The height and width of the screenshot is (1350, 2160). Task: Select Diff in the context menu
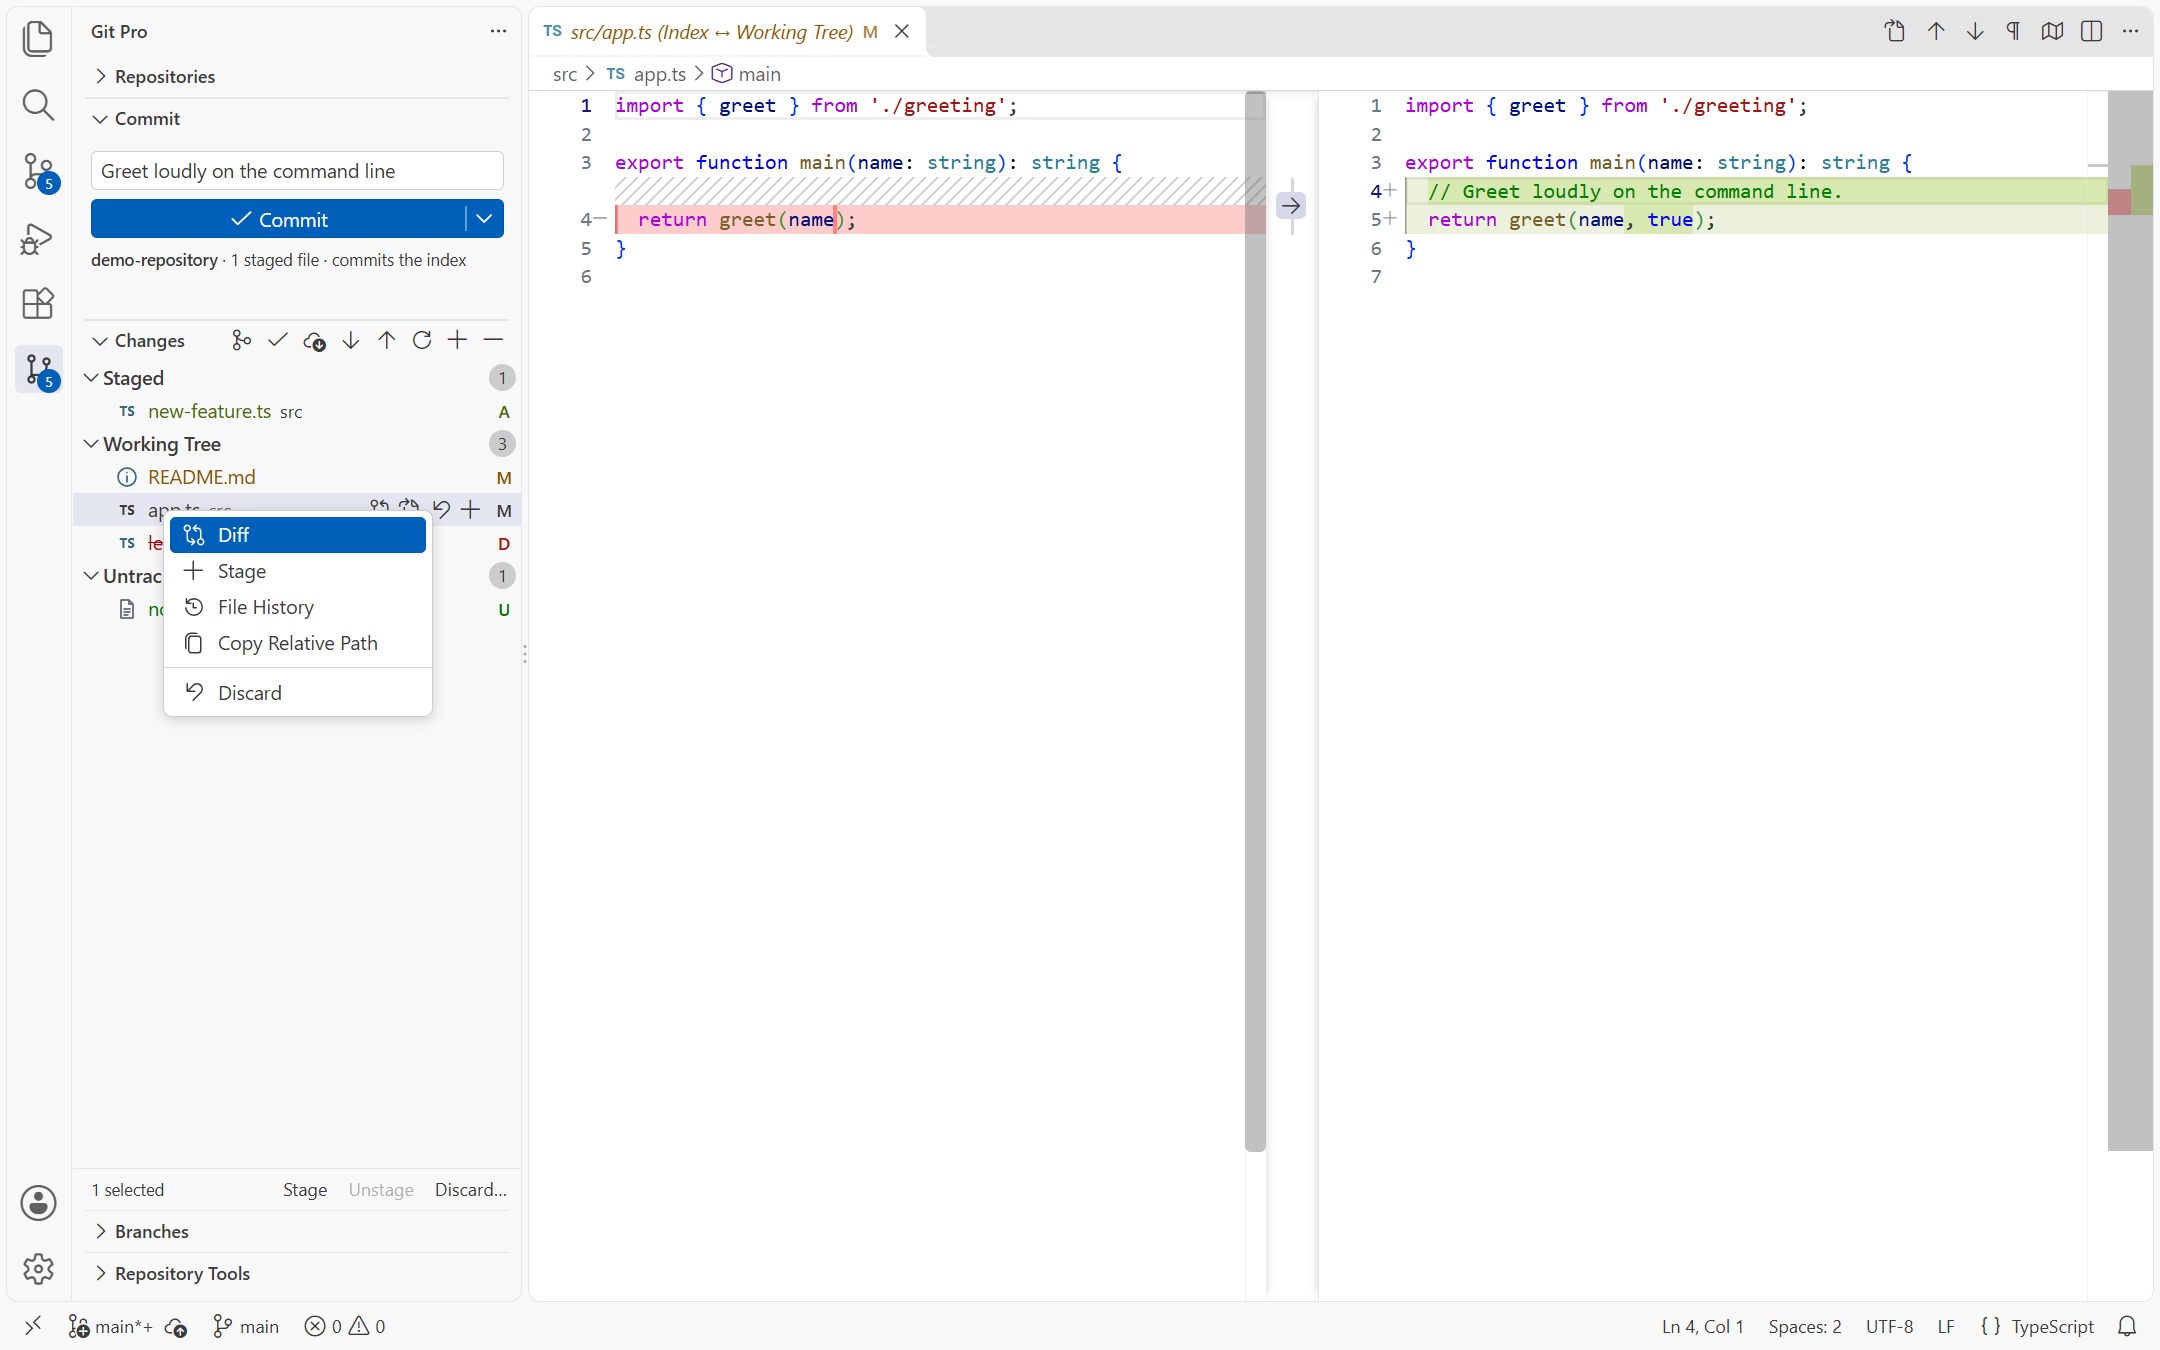tap(298, 535)
